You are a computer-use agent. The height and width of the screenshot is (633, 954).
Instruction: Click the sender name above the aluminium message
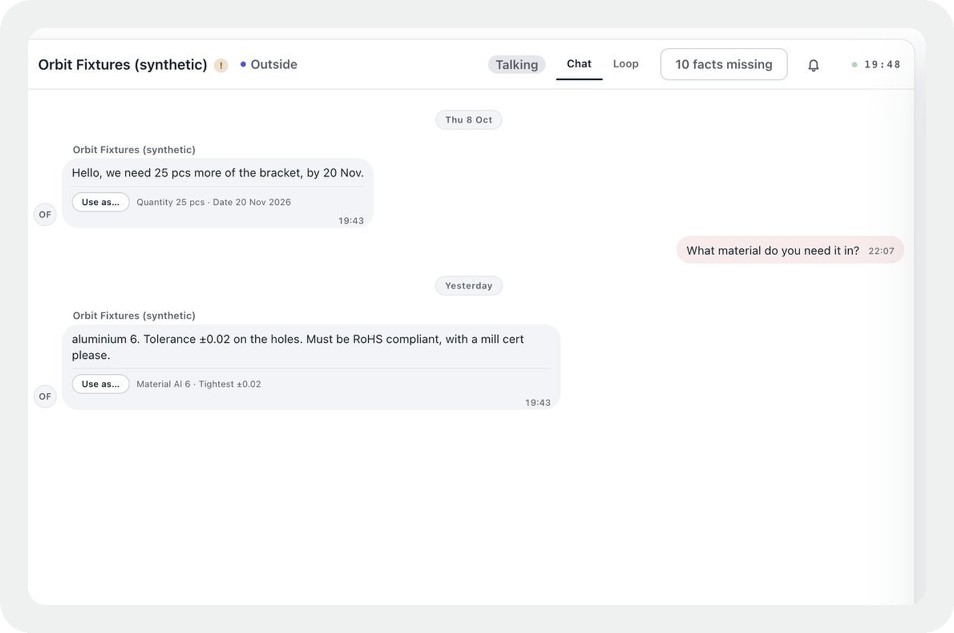tap(134, 316)
